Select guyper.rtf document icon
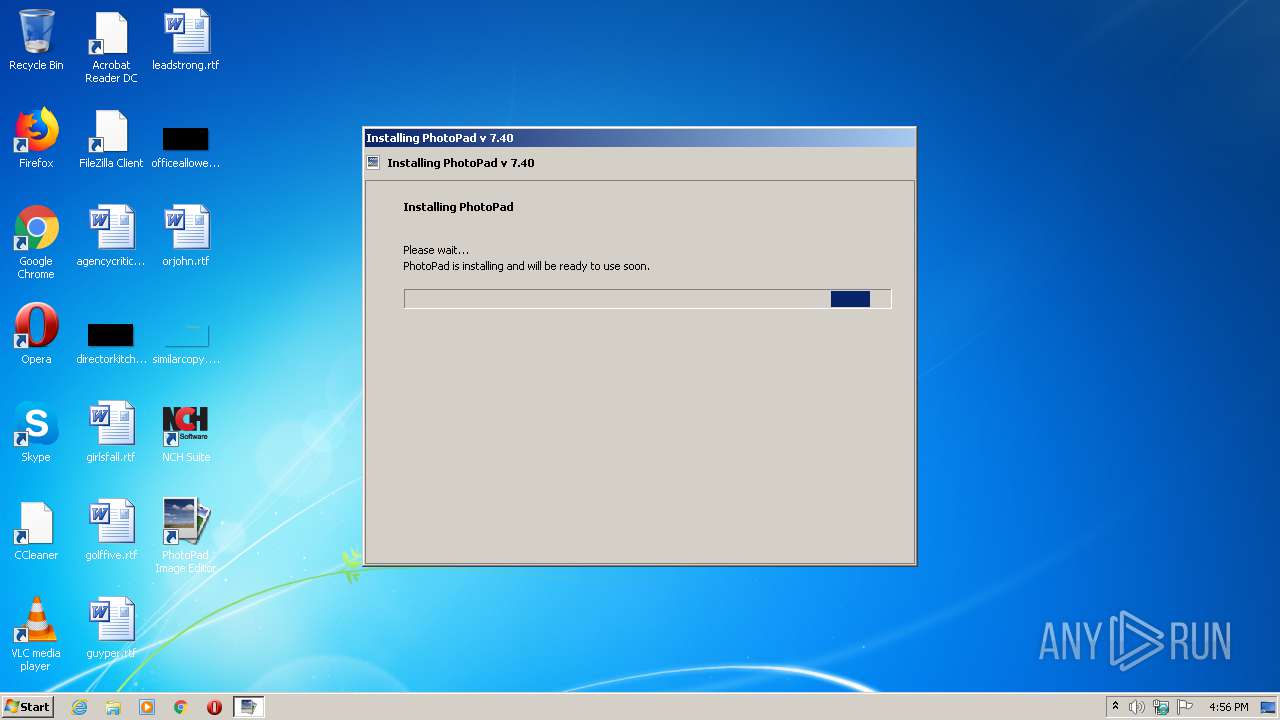This screenshot has height=720, width=1280. point(111,628)
